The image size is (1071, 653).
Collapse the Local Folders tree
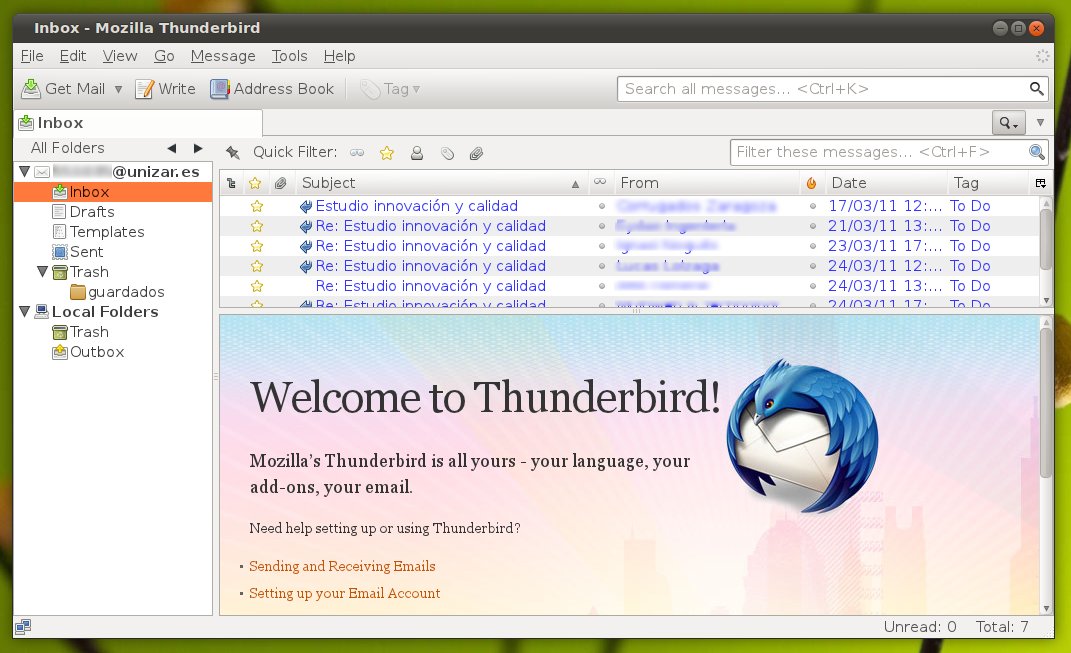(x=25, y=311)
